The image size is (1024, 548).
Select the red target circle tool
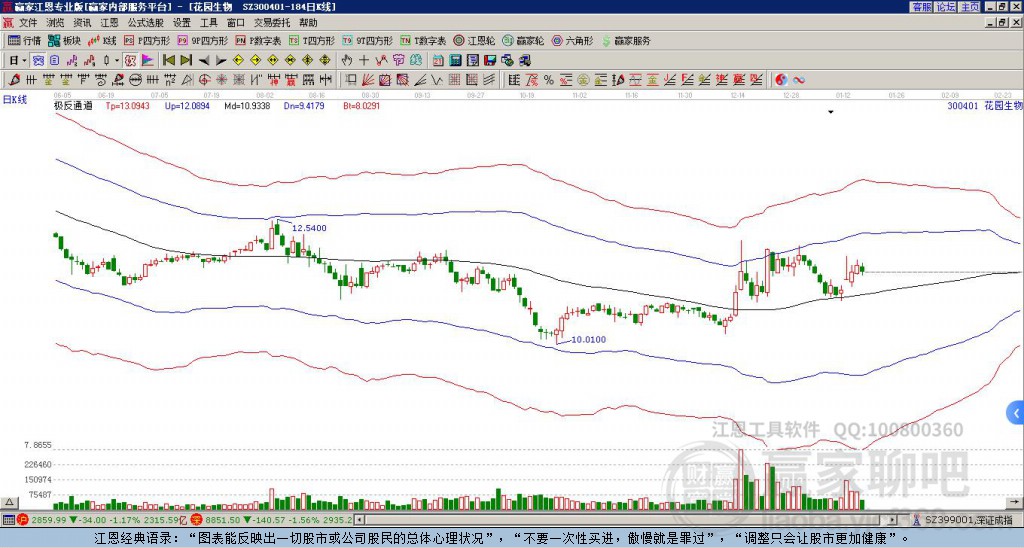click(x=204, y=80)
